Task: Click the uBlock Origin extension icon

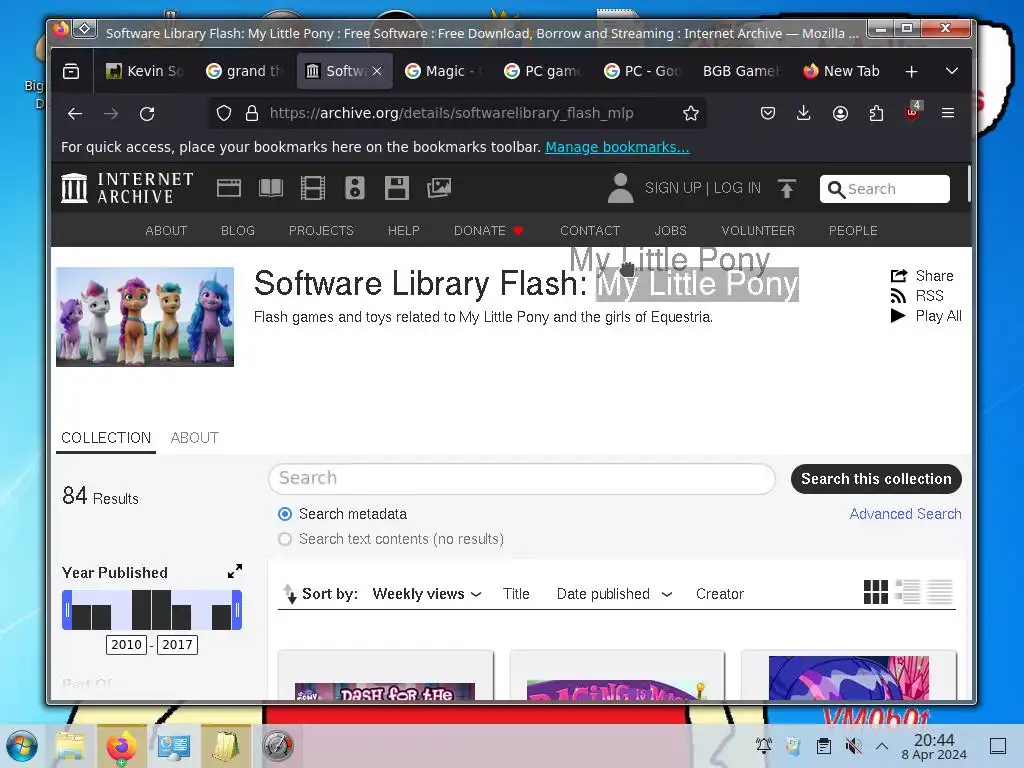Action: tap(912, 112)
